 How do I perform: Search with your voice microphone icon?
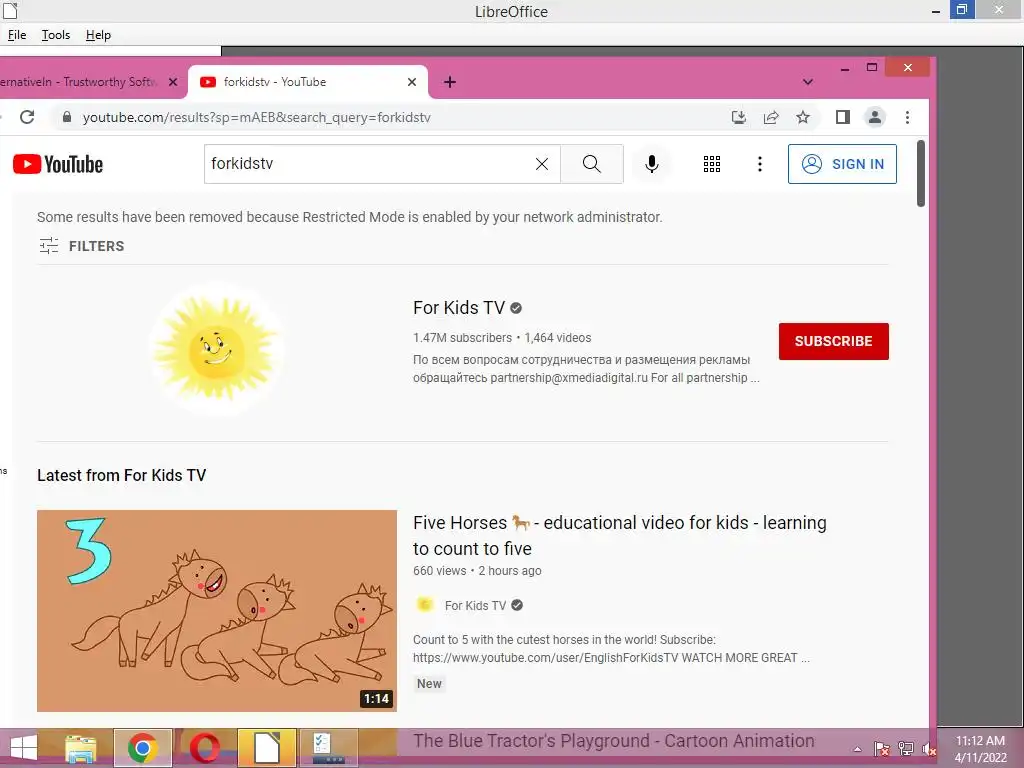point(651,164)
